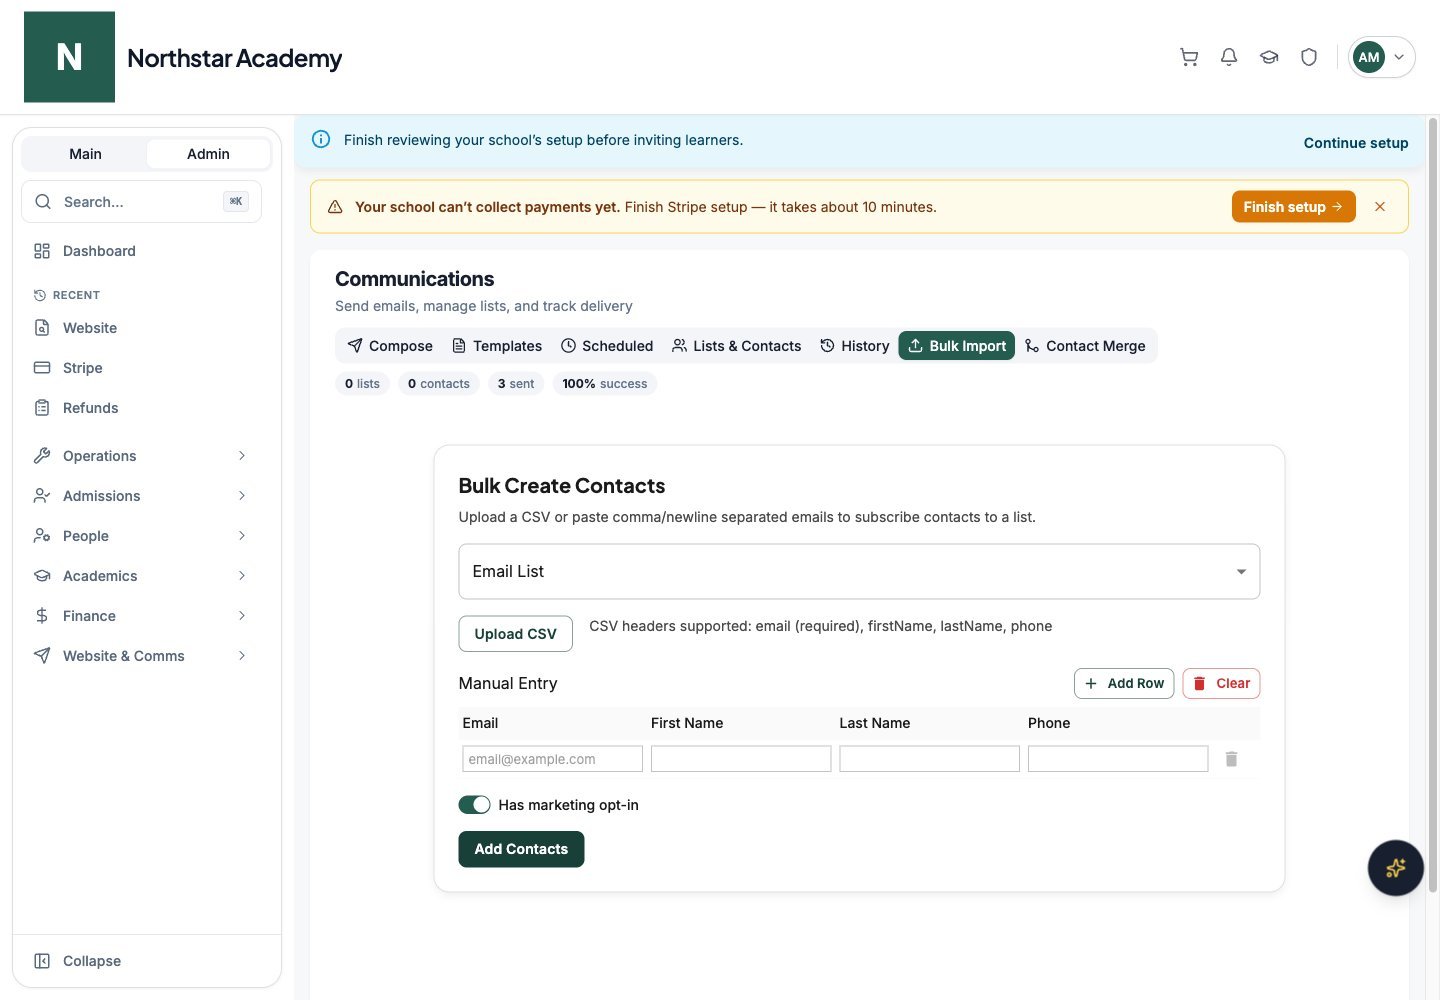The image size is (1440, 1000).
Task: Dismiss the Stripe payments warning banner
Action: click(1380, 207)
